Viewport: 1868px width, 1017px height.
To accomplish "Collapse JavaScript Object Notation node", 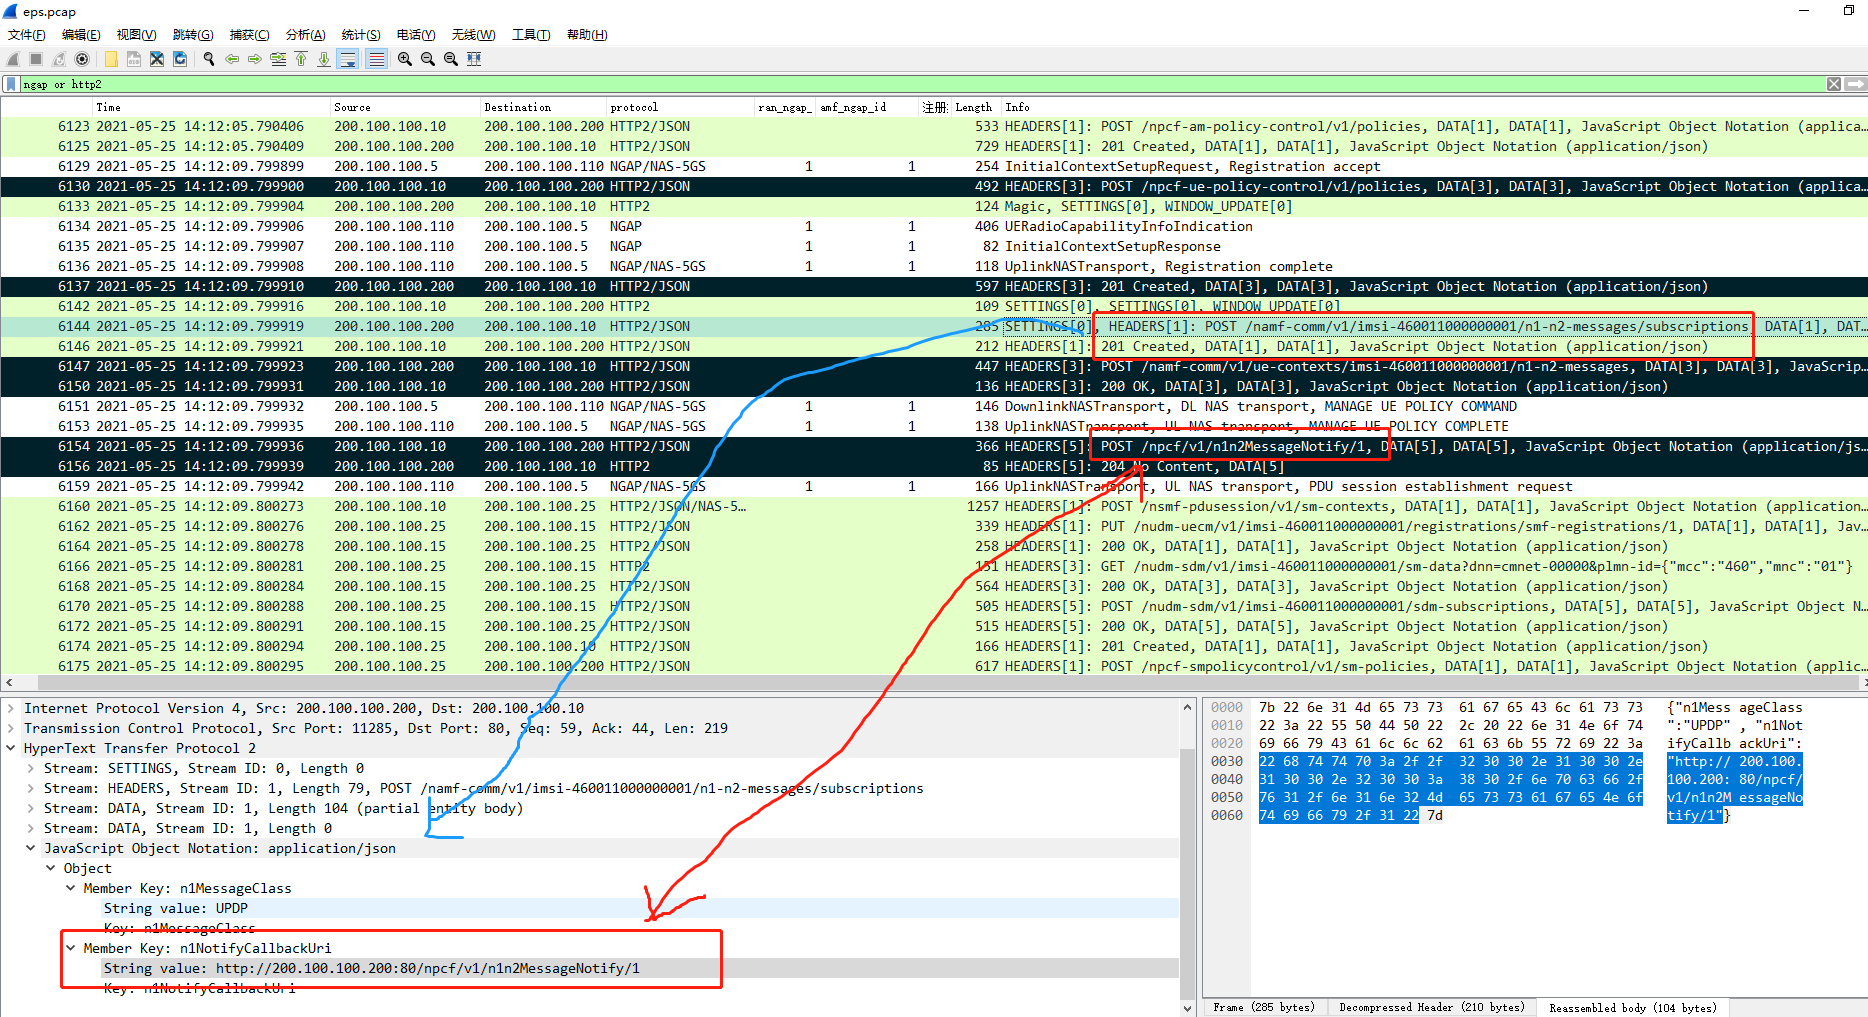I will click(31, 849).
